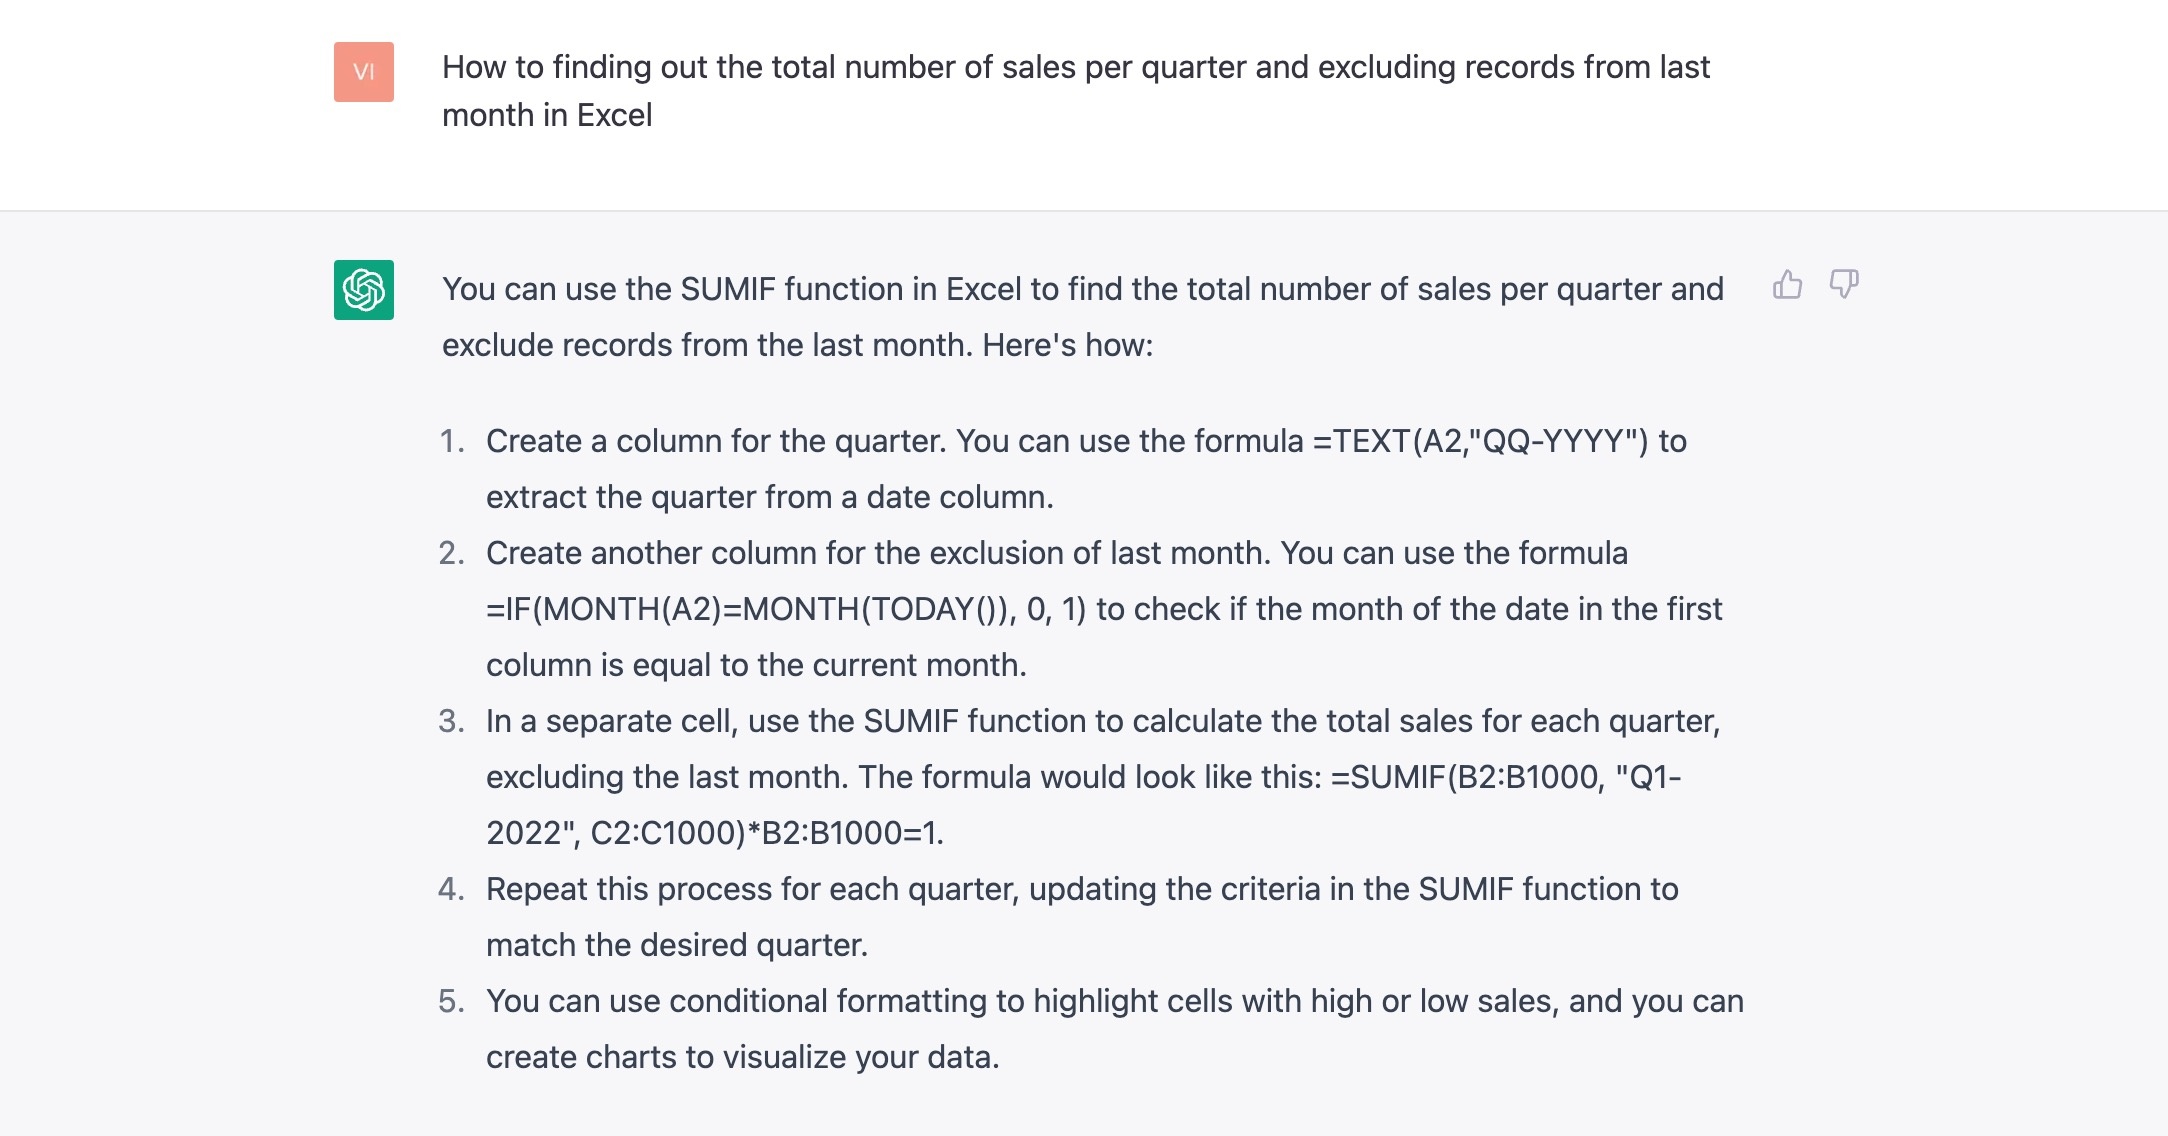Viewport: 2168px width, 1136px height.
Task: Click the thumbs up feedback icon
Action: pos(1787,285)
